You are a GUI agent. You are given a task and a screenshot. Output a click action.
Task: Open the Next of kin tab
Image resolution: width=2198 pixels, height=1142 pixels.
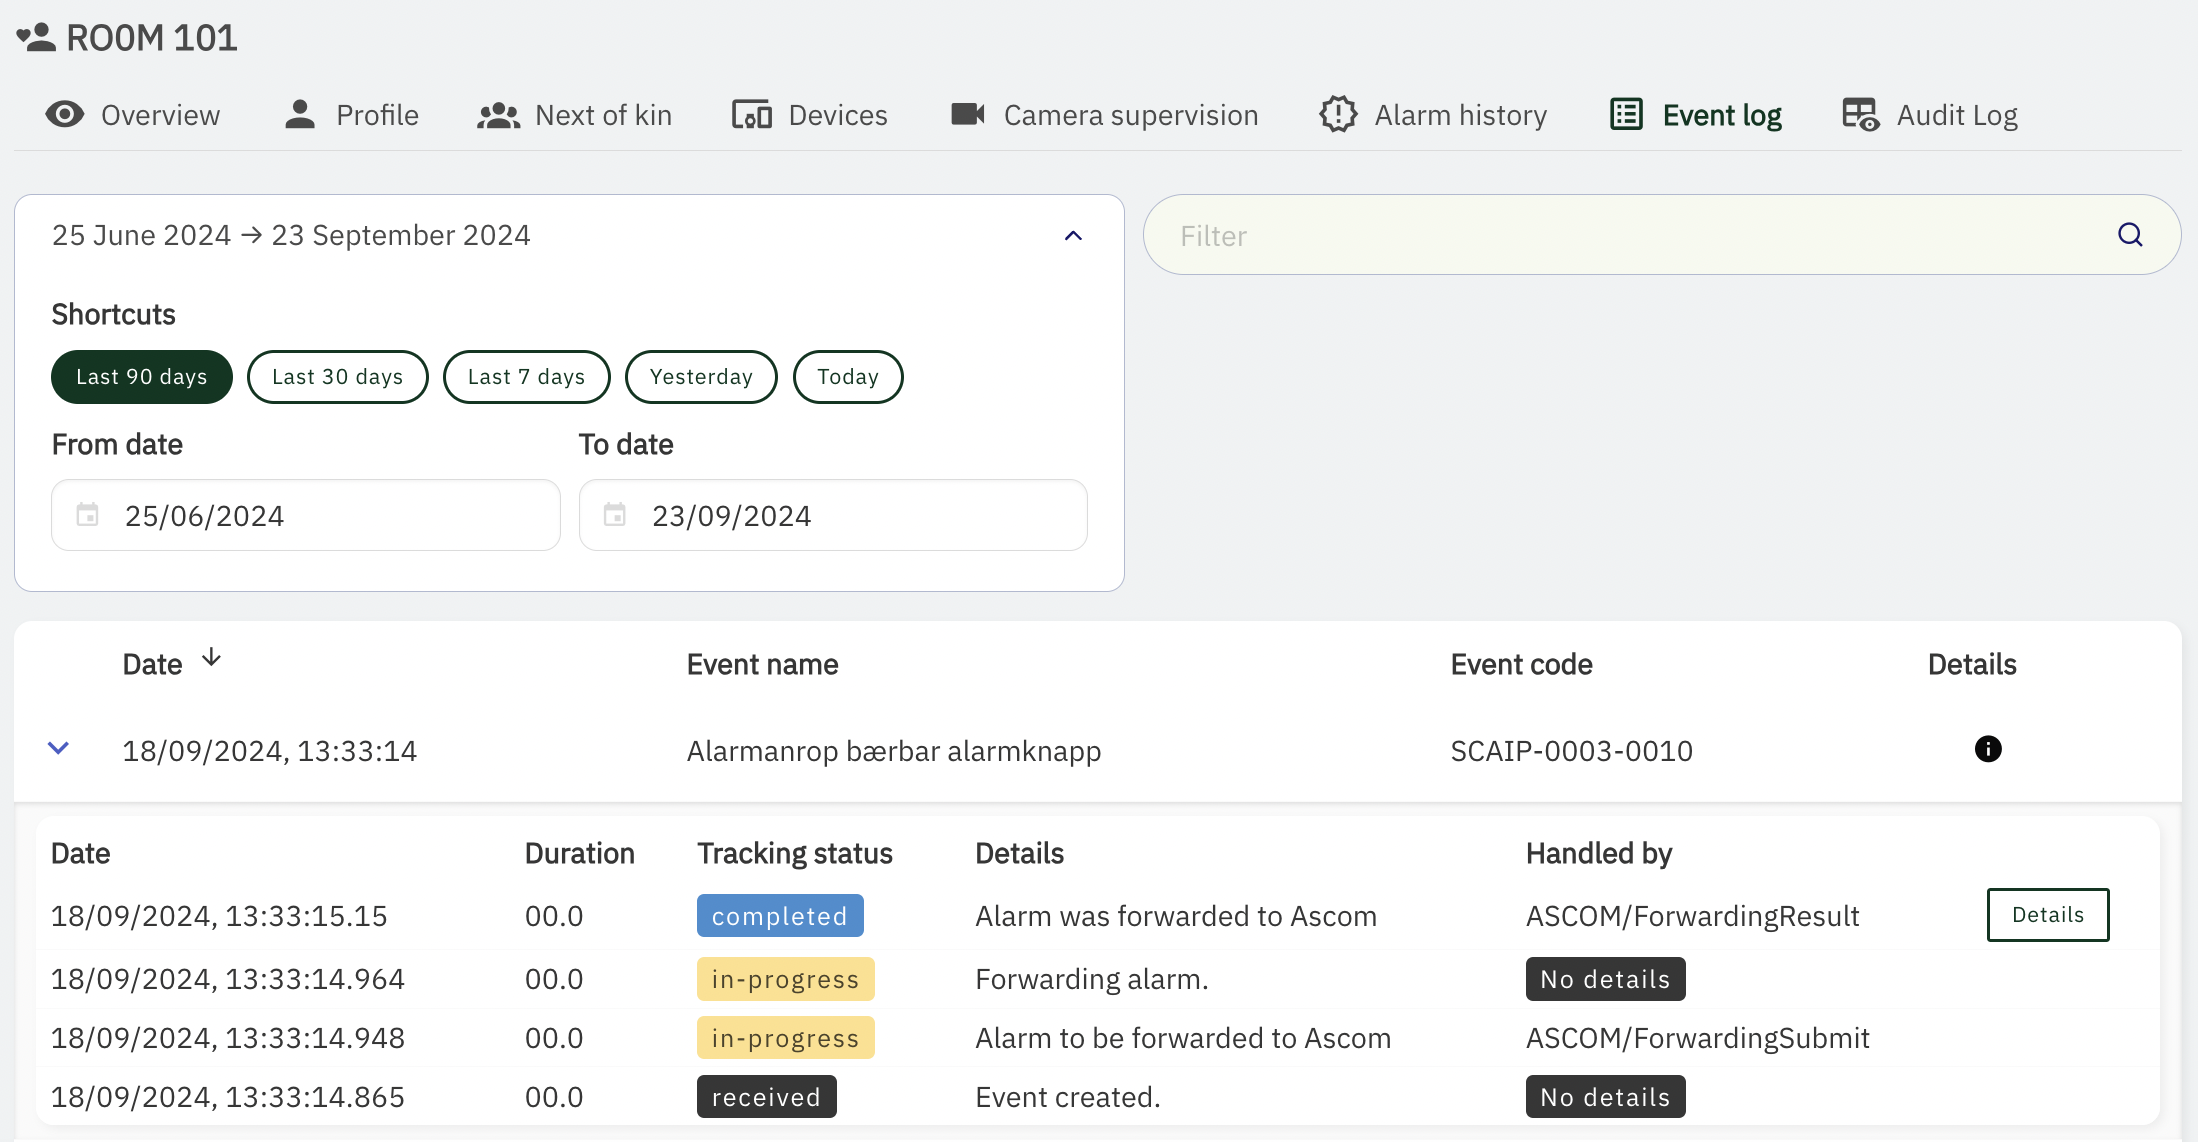click(574, 115)
